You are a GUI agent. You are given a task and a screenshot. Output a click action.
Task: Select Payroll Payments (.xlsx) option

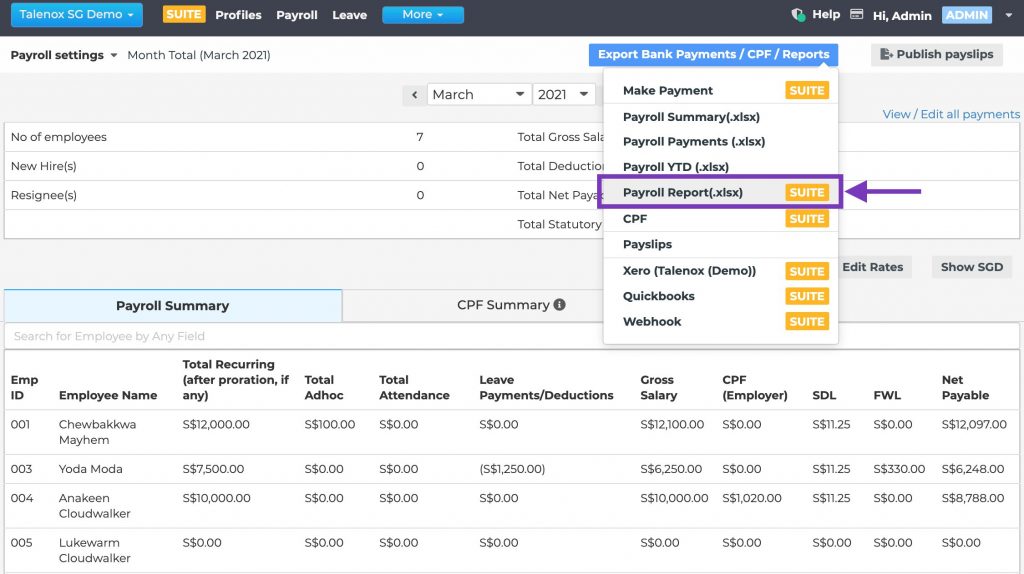point(720,142)
